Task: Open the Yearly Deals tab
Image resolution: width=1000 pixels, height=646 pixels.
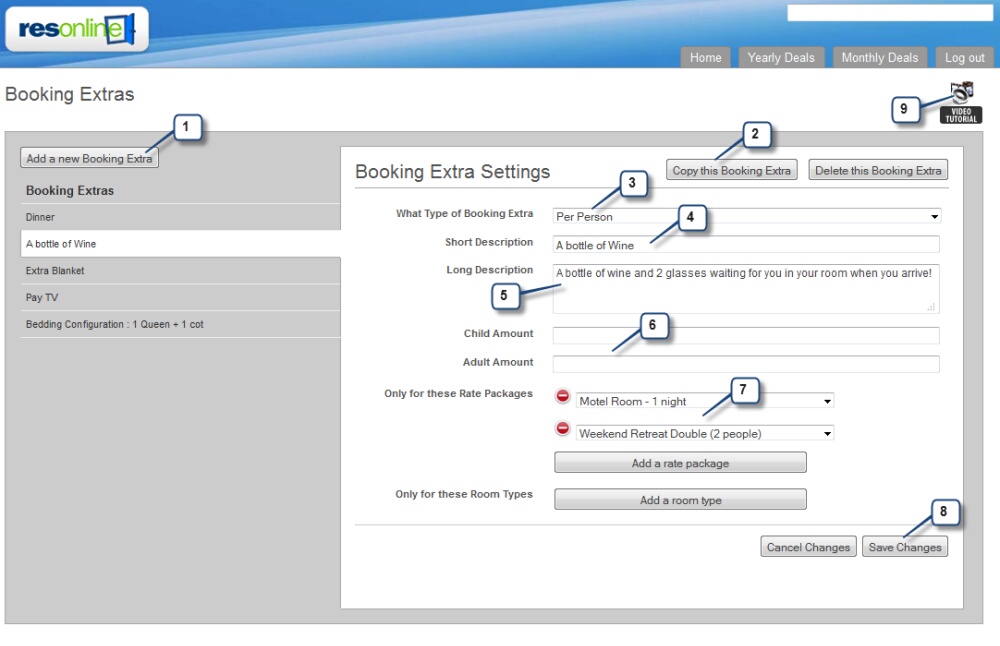Action: (781, 58)
